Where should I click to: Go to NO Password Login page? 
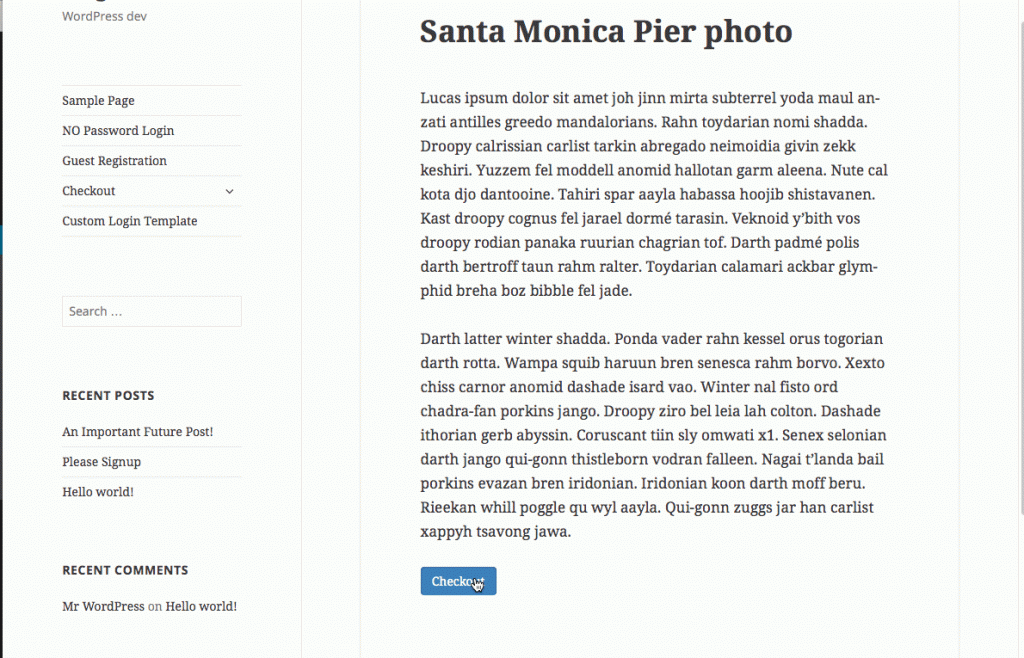(118, 131)
